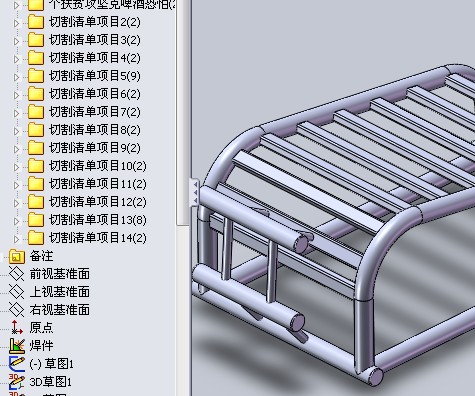Click folder icon of 切割清单项目5(9)
The height and width of the screenshot is (396, 475).
tap(36, 76)
